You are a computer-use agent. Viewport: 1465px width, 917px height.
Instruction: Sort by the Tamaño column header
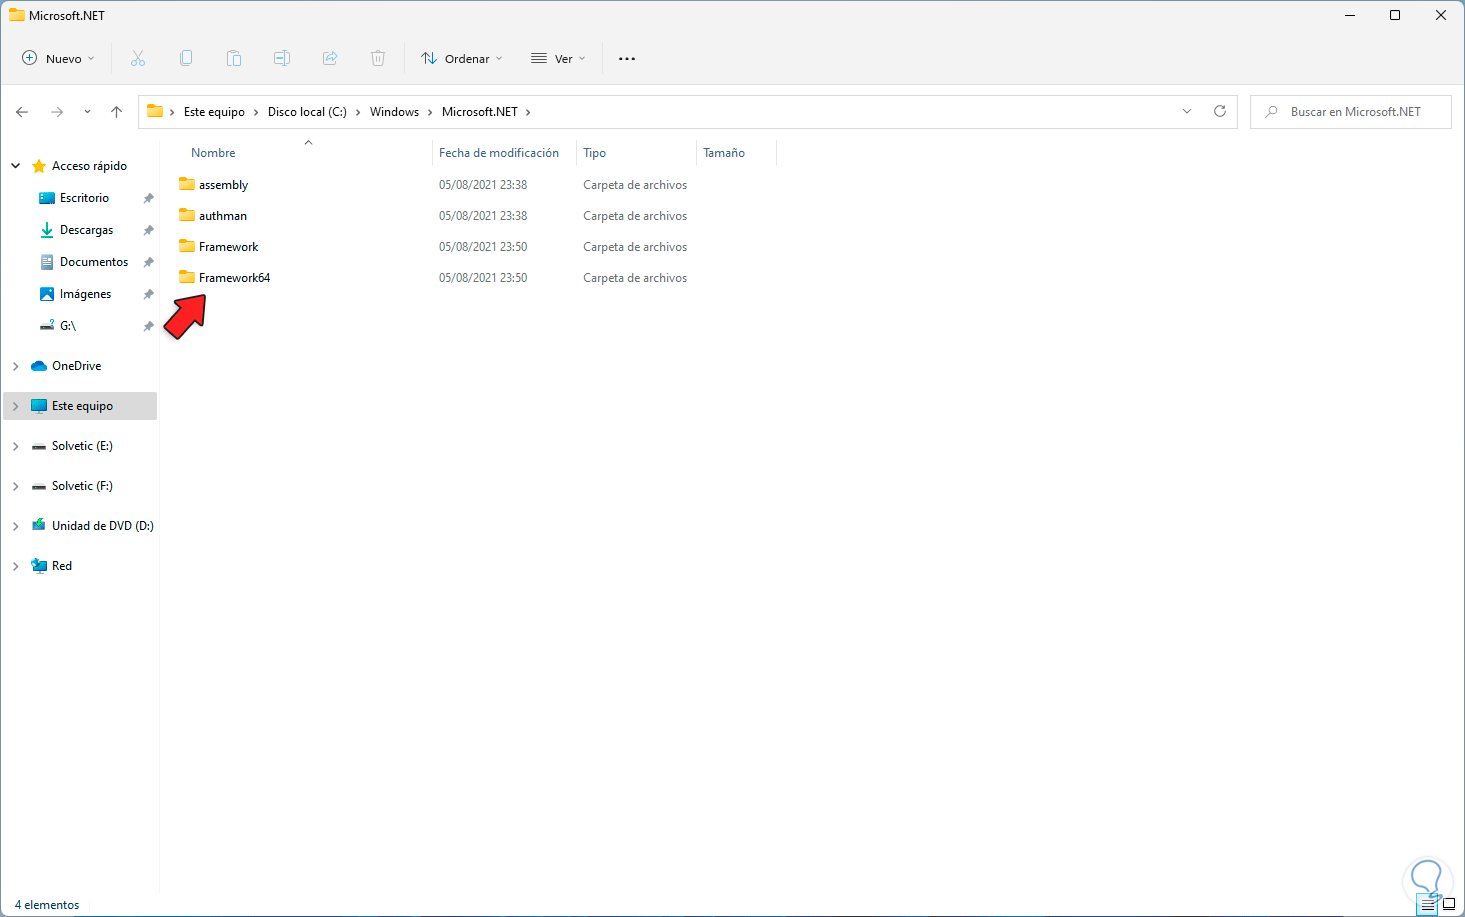(x=724, y=153)
